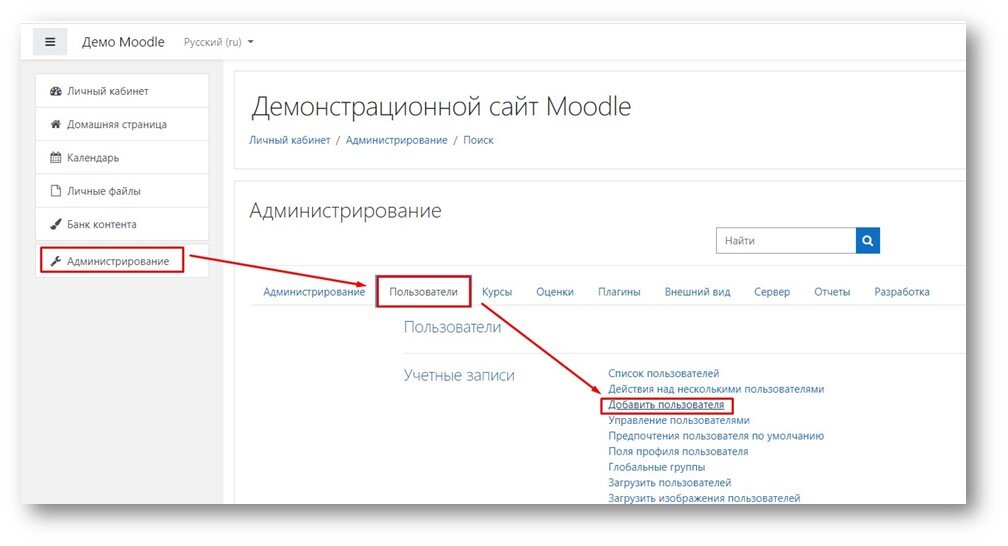The height and width of the screenshot is (546, 1008).
Task: Open Календарь from the sidebar
Action: (122, 158)
